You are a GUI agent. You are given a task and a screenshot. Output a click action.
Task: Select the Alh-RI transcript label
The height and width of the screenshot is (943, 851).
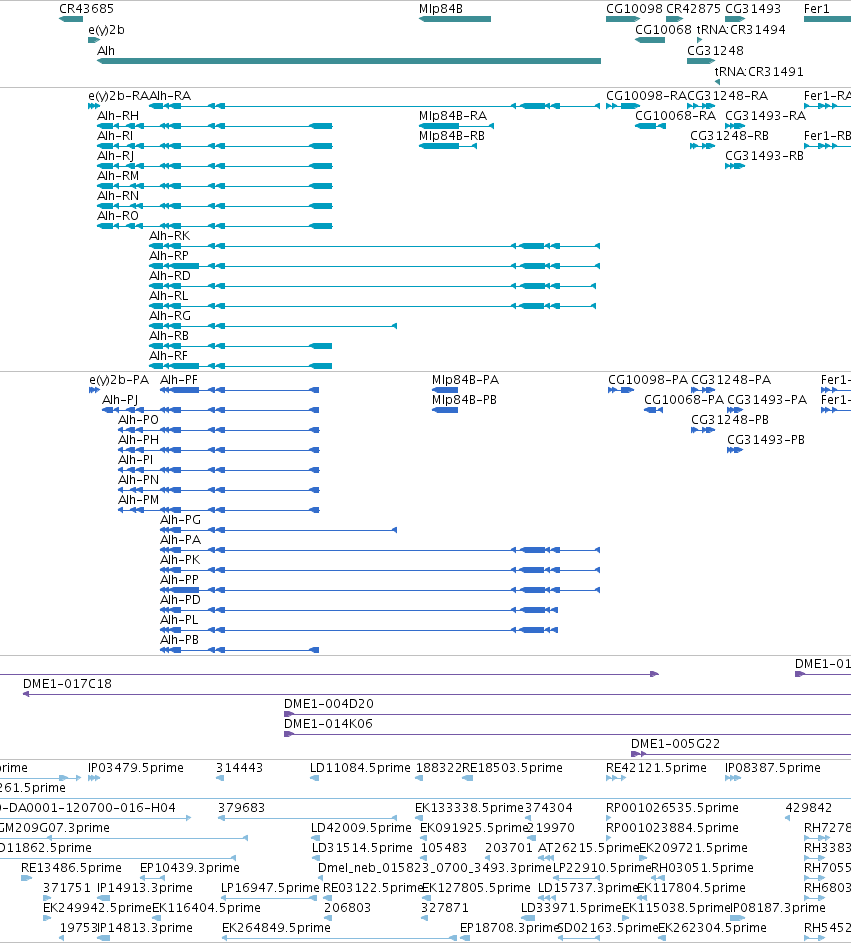point(115,136)
